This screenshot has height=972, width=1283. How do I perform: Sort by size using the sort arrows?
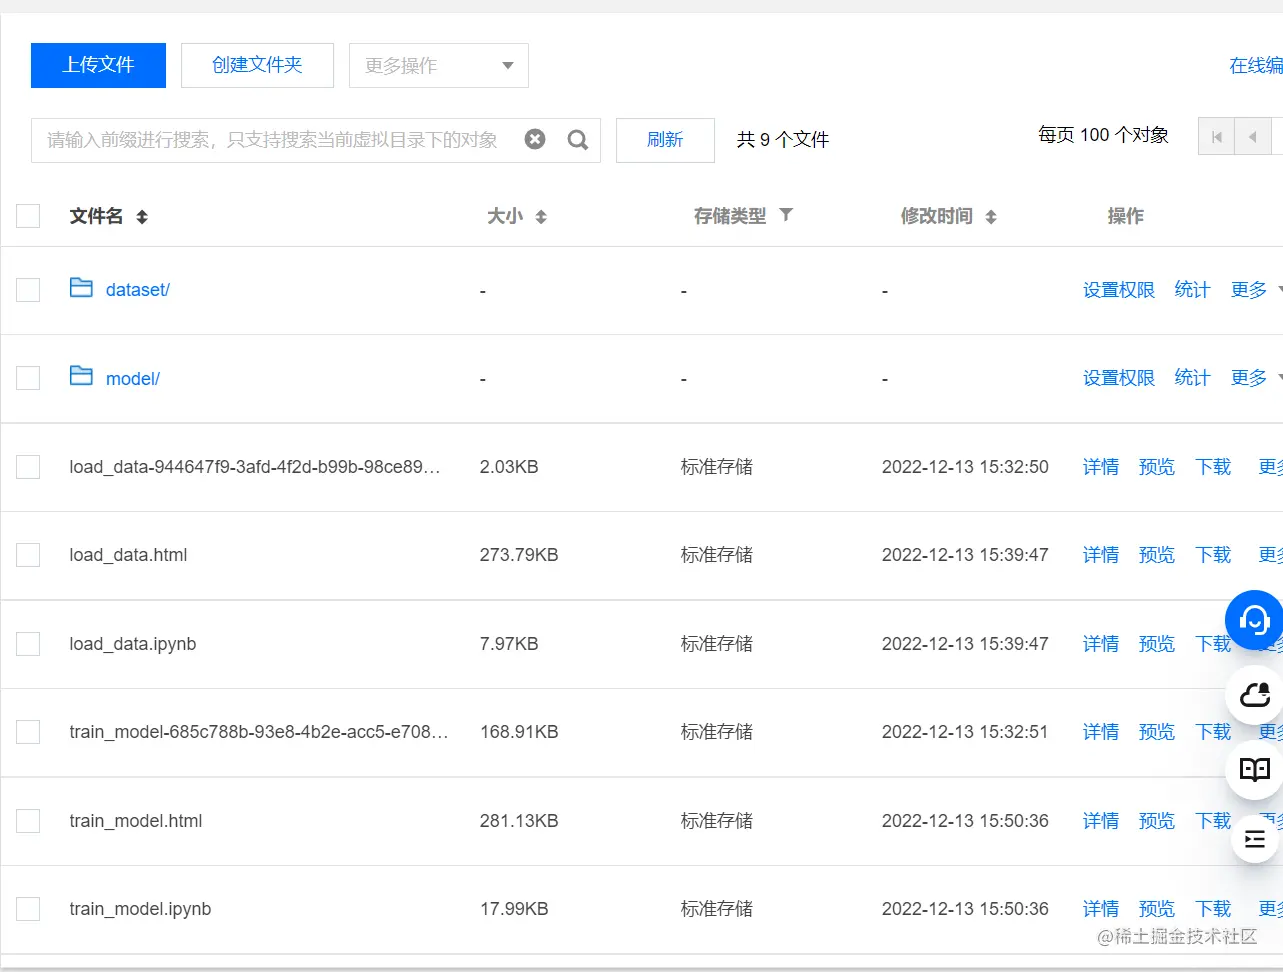tap(541, 217)
